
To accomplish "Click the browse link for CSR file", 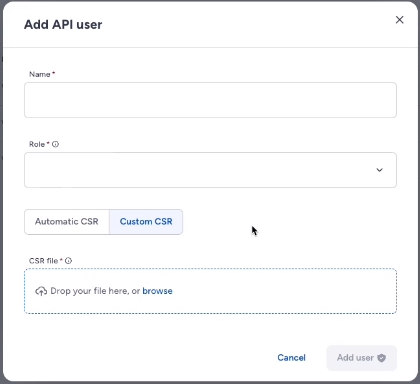I will [x=157, y=291].
